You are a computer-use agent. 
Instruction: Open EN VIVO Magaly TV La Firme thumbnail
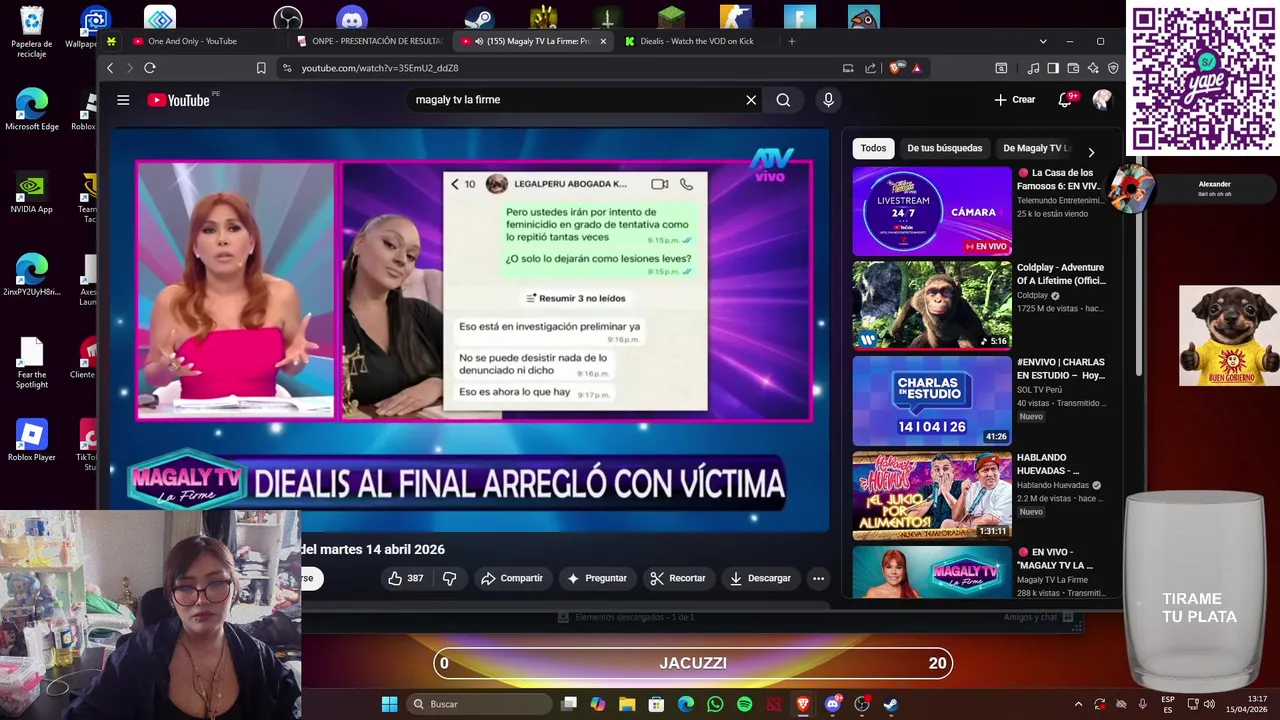(x=932, y=573)
